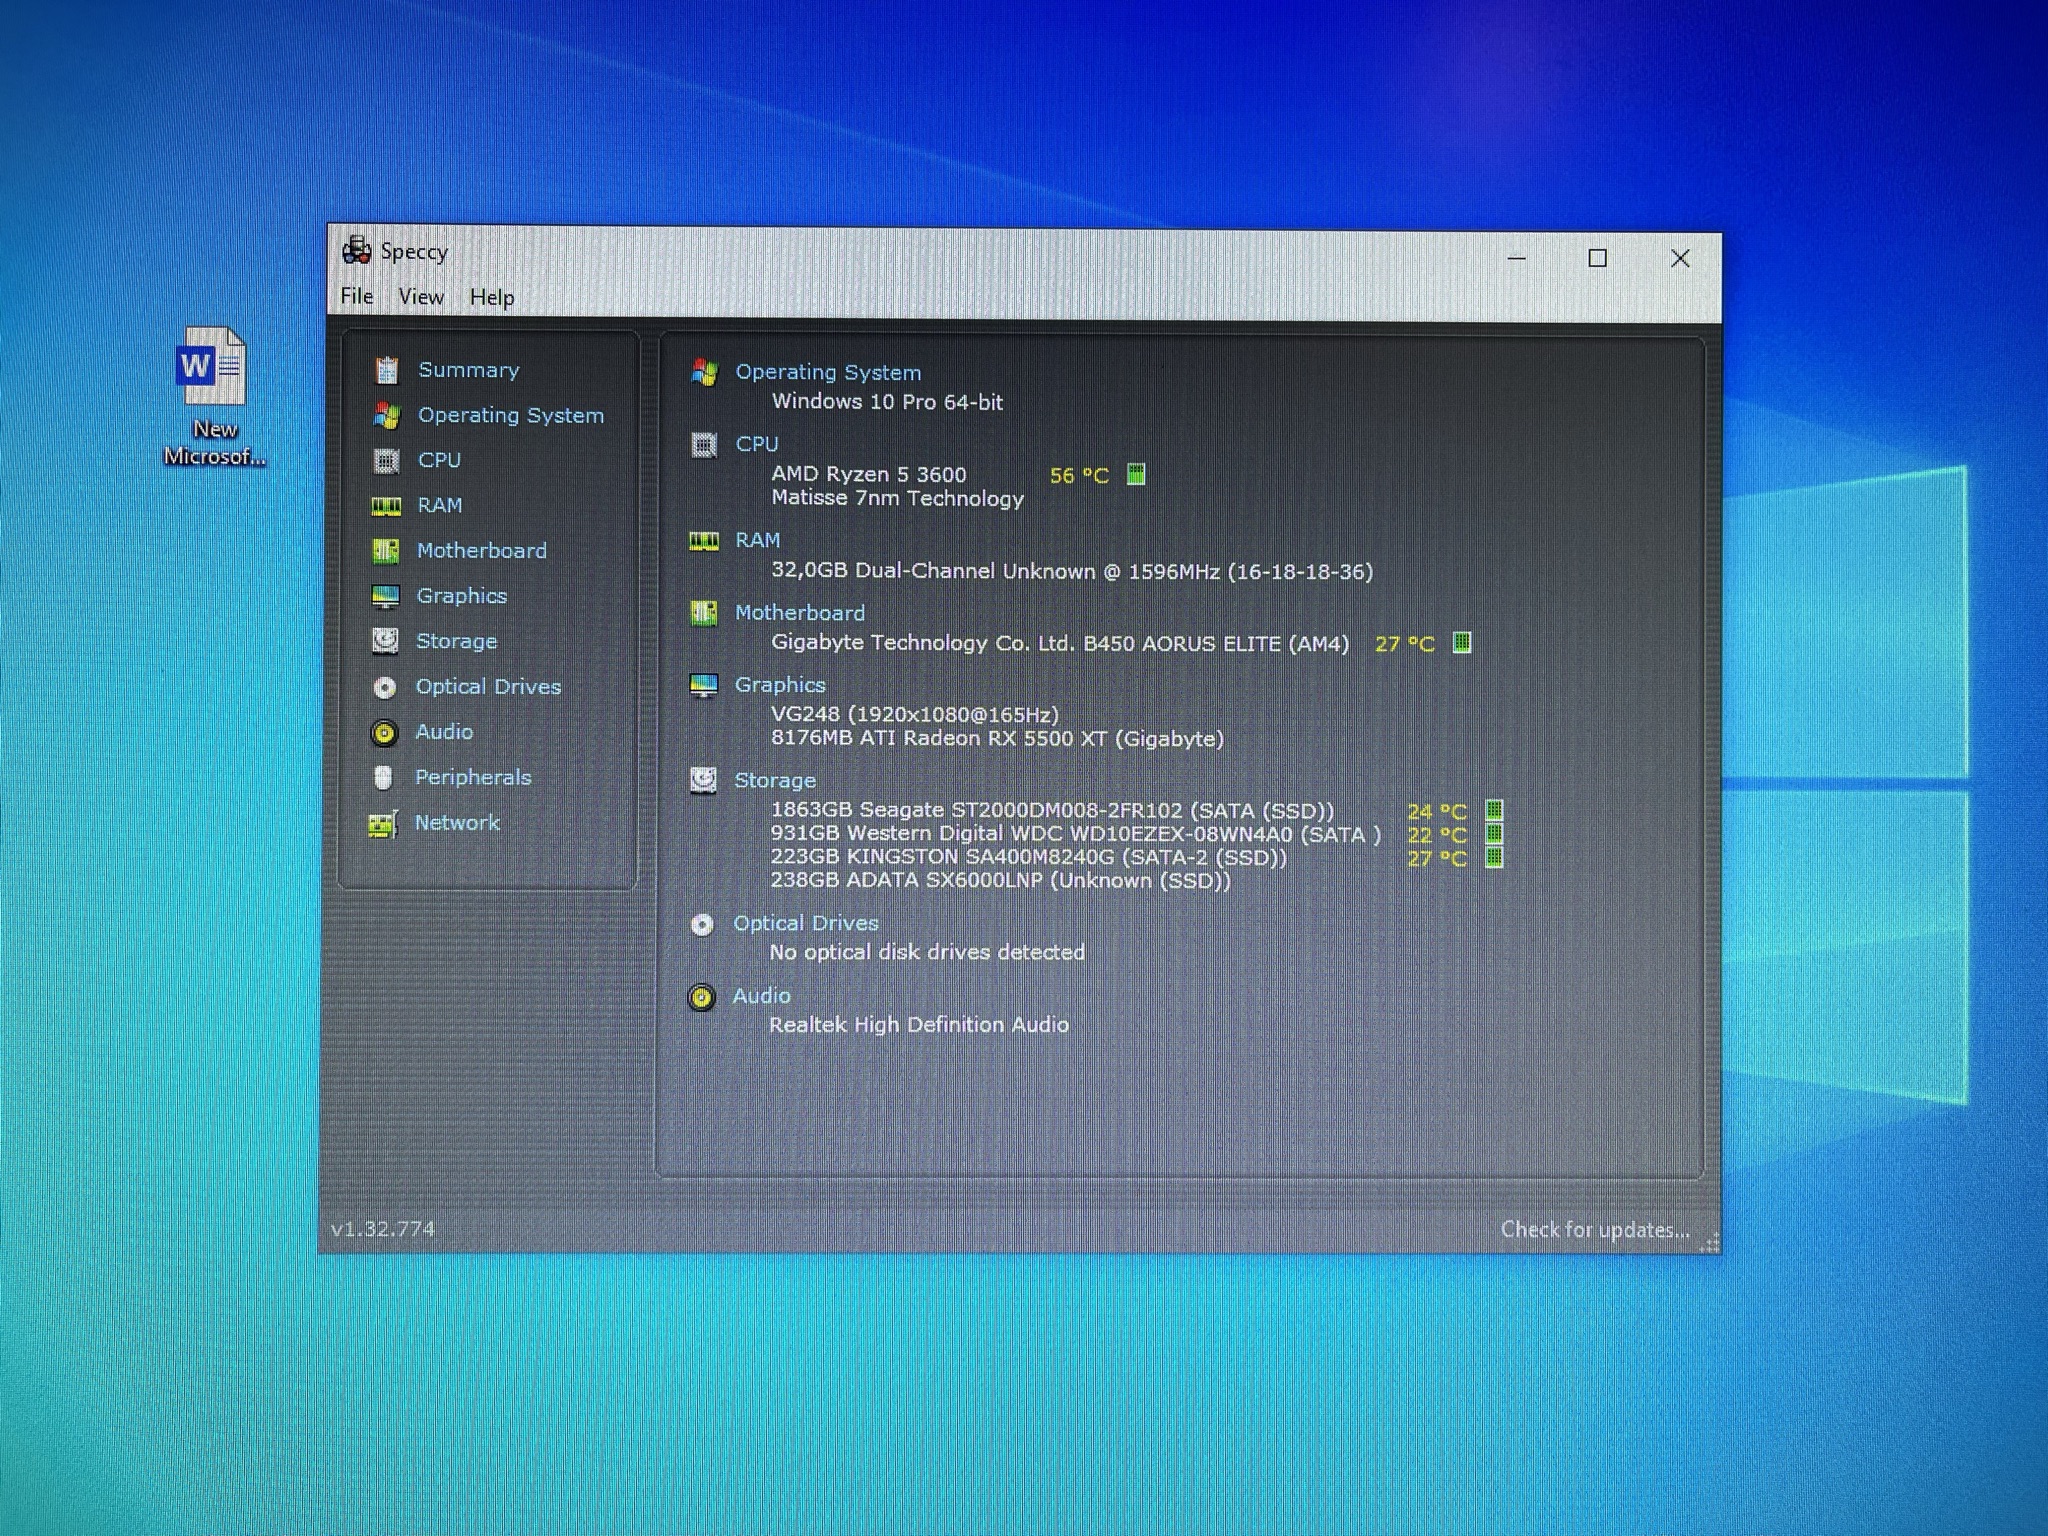The image size is (2048, 1536).
Task: Open the Operating System heading in main panel
Action: (828, 372)
